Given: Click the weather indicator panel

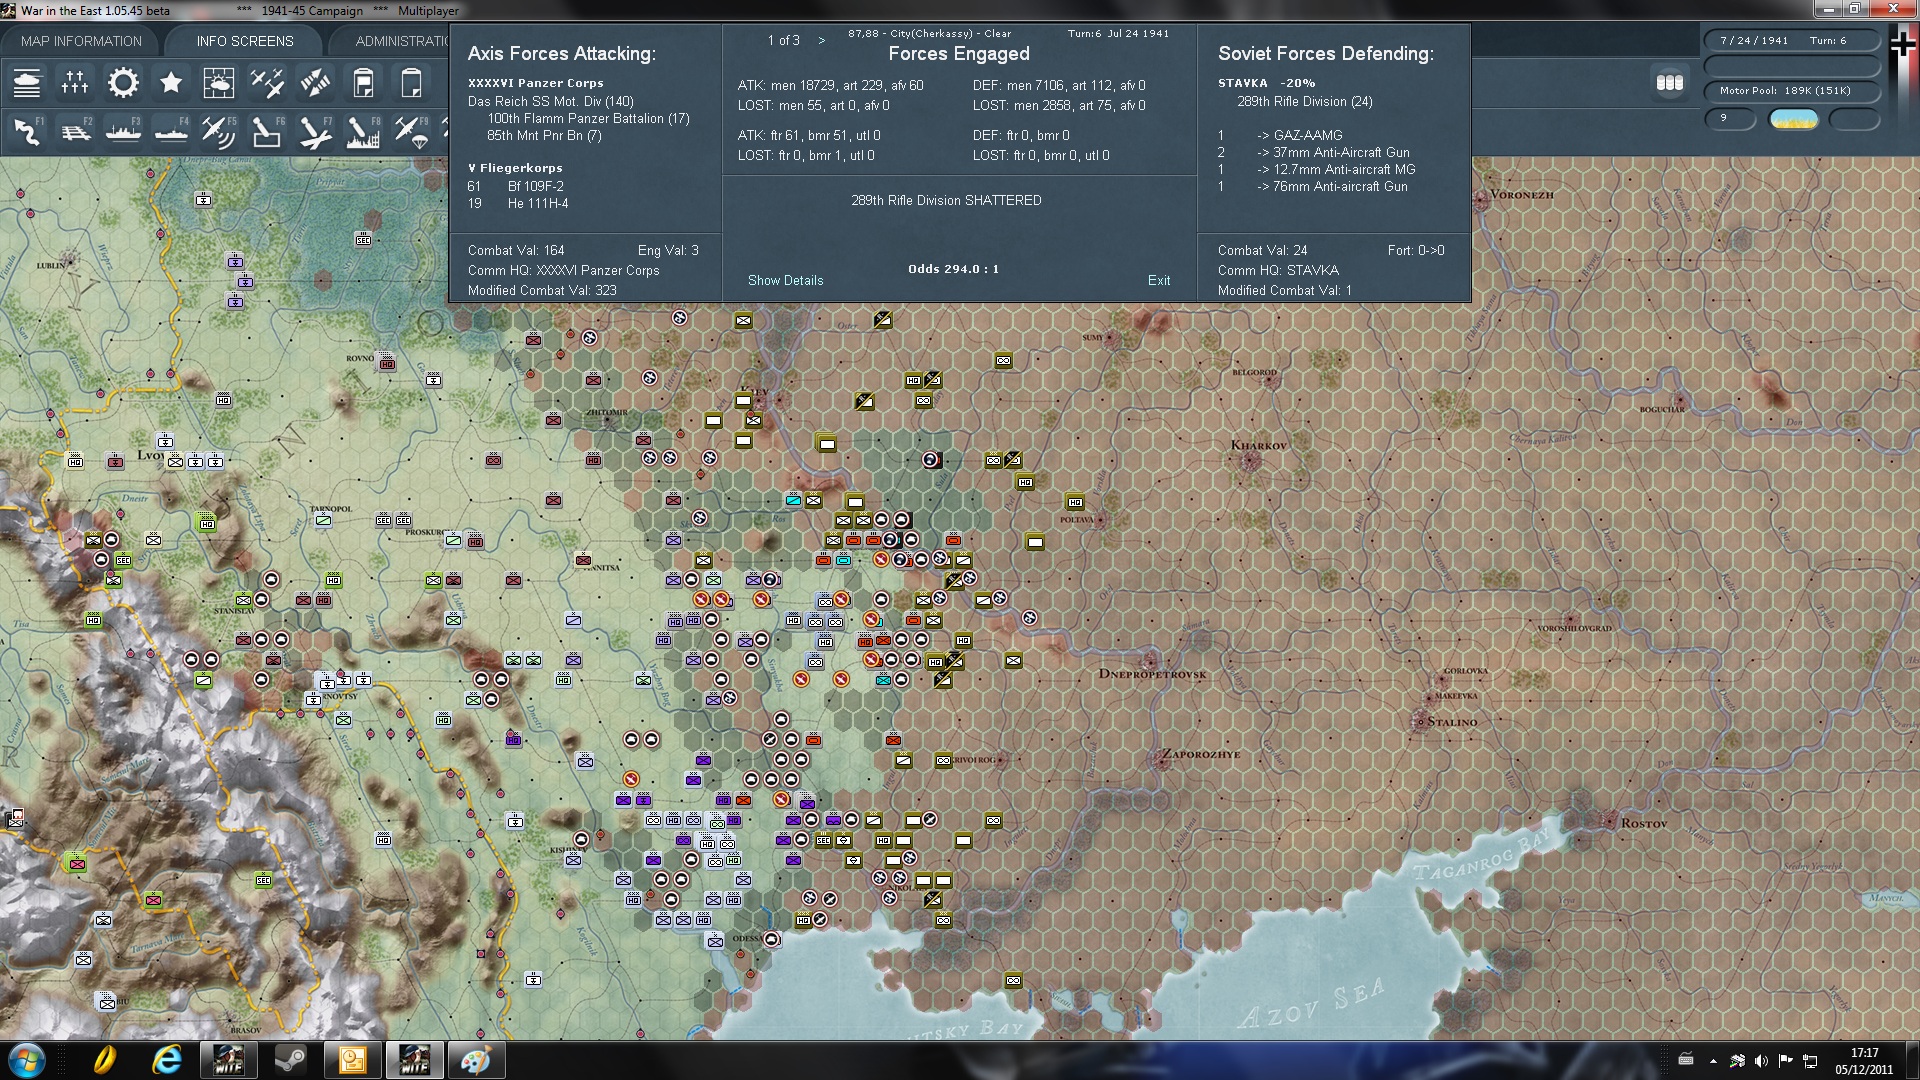Looking at the screenshot, I should click(1794, 119).
